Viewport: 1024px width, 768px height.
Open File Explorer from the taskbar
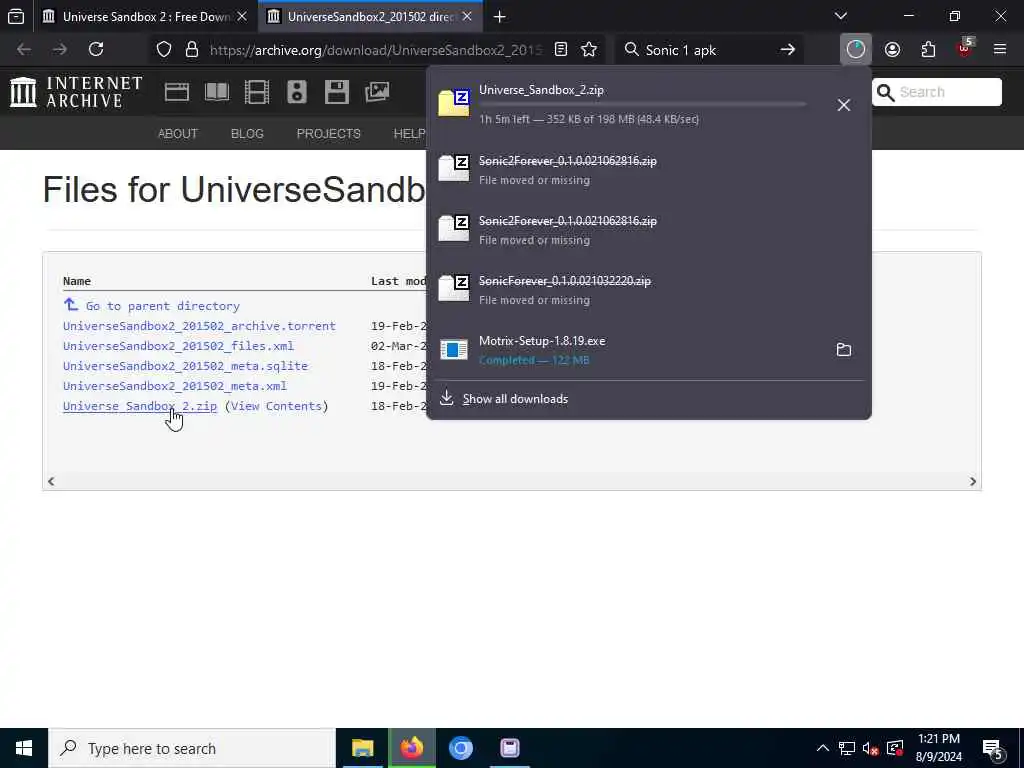click(x=362, y=748)
